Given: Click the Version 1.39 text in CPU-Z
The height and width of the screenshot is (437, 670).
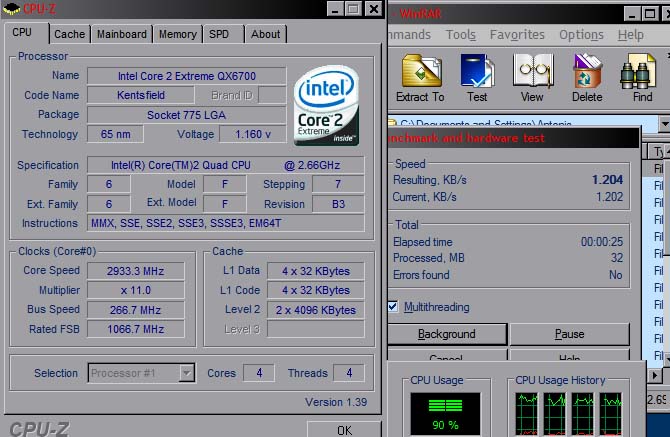Looking at the screenshot, I should 336,402.
